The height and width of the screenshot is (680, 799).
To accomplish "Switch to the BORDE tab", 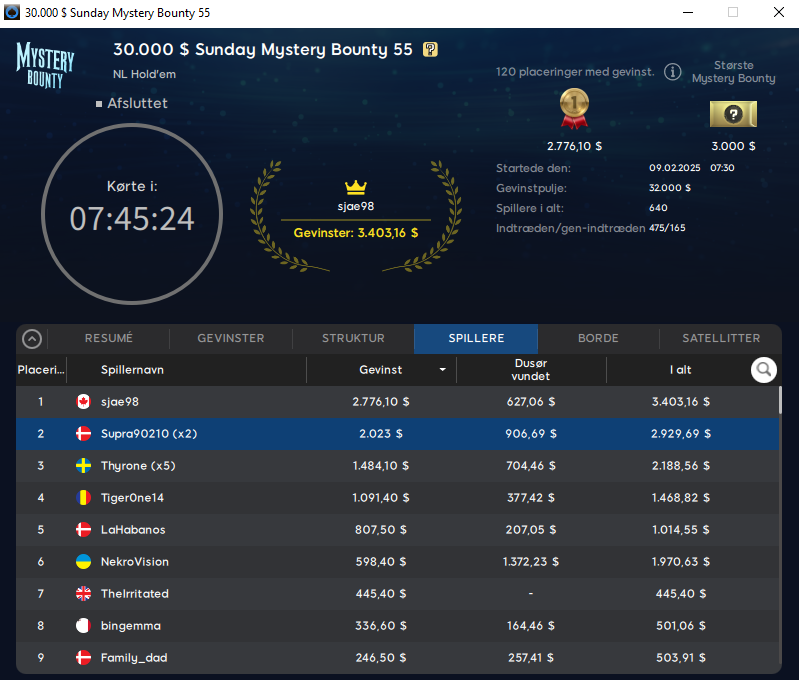I will [598, 338].
